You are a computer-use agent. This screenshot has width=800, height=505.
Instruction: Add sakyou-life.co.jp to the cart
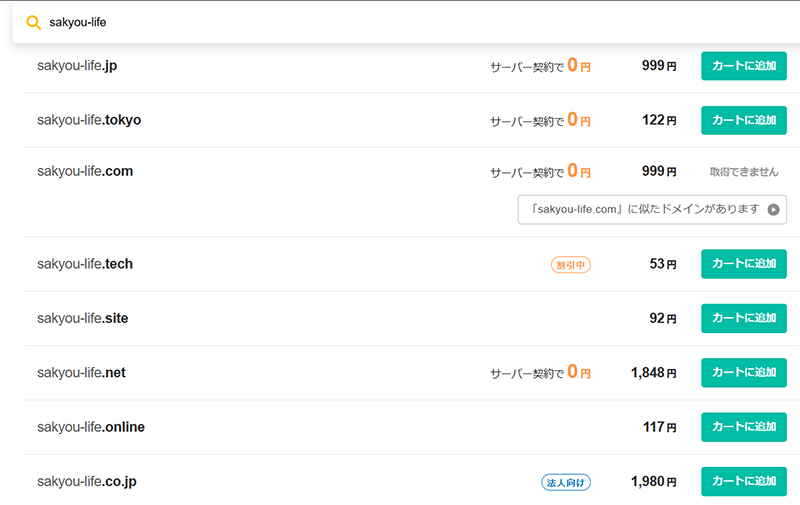743,481
